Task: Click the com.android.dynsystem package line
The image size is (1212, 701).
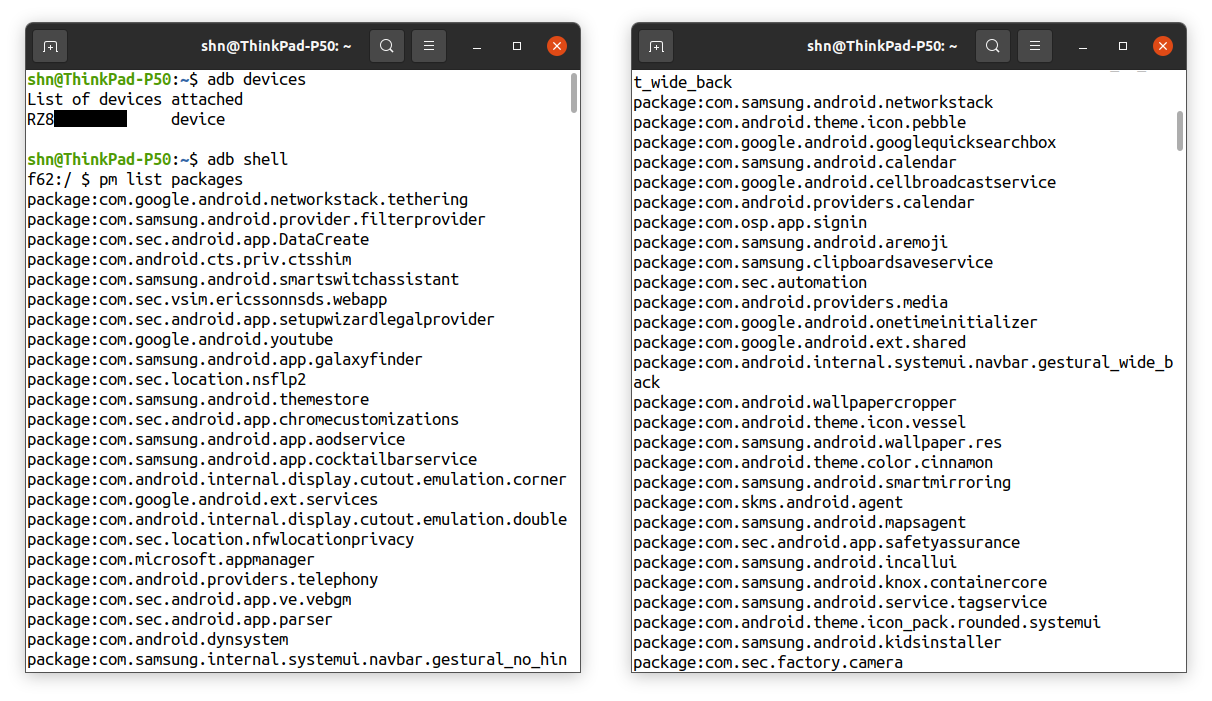Action: [x=158, y=639]
